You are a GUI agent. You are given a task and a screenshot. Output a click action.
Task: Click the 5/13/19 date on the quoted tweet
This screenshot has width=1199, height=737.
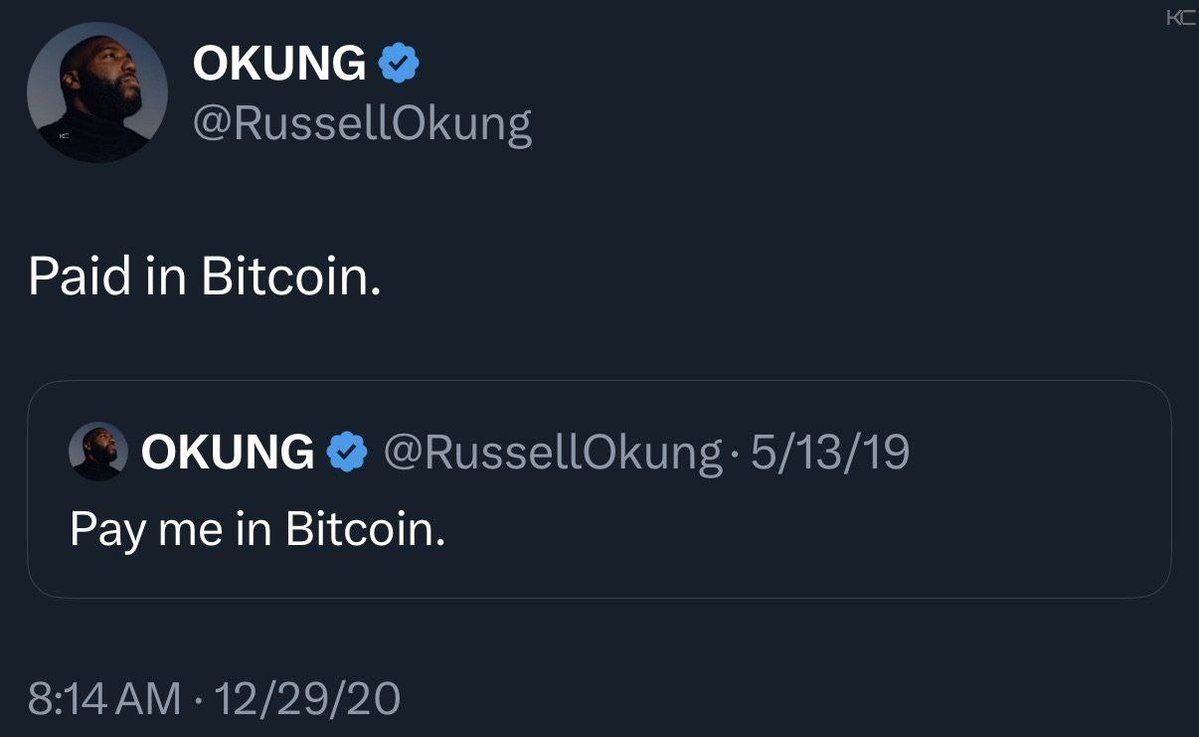(x=830, y=452)
